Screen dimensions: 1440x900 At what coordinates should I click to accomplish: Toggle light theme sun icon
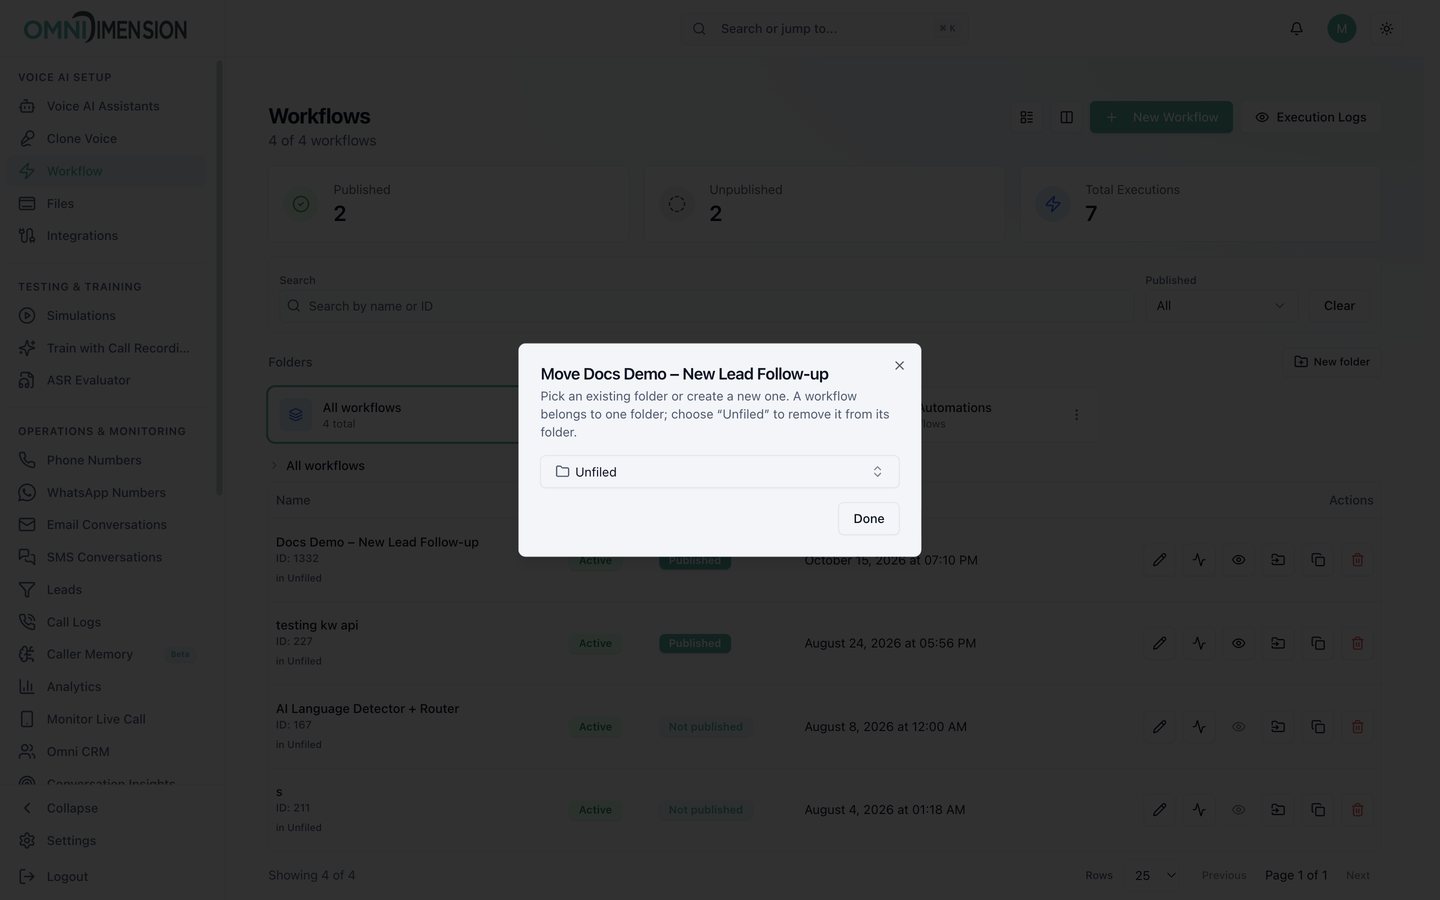[1386, 29]
